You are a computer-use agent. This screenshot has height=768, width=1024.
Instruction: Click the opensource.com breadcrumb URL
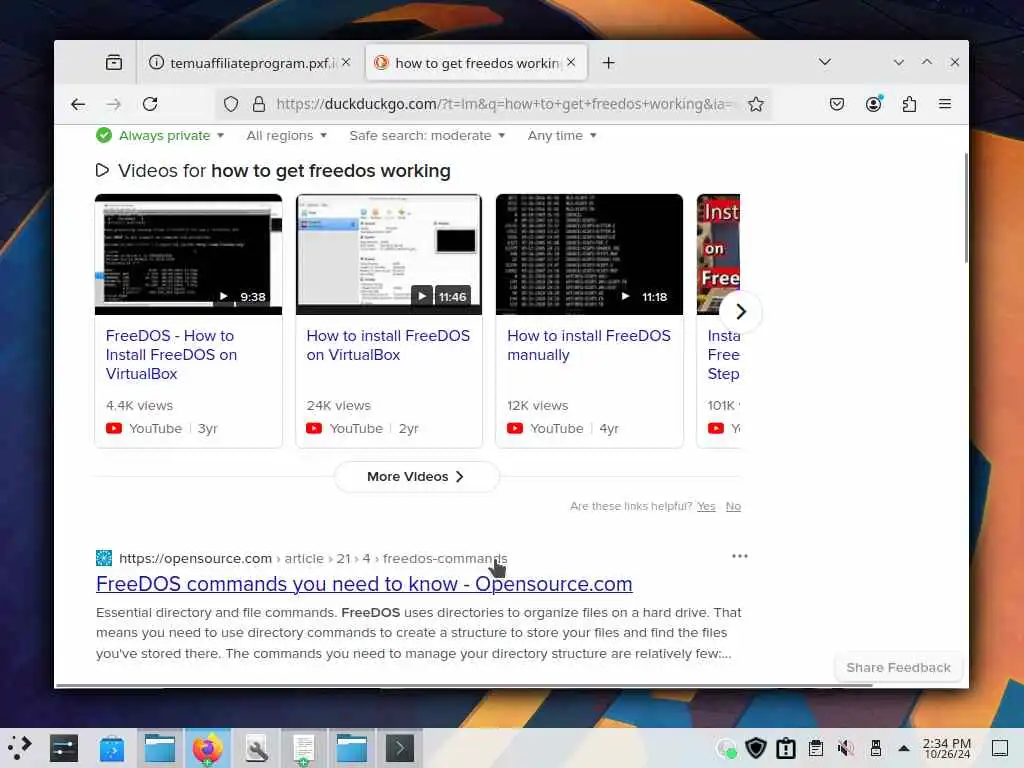313,558
